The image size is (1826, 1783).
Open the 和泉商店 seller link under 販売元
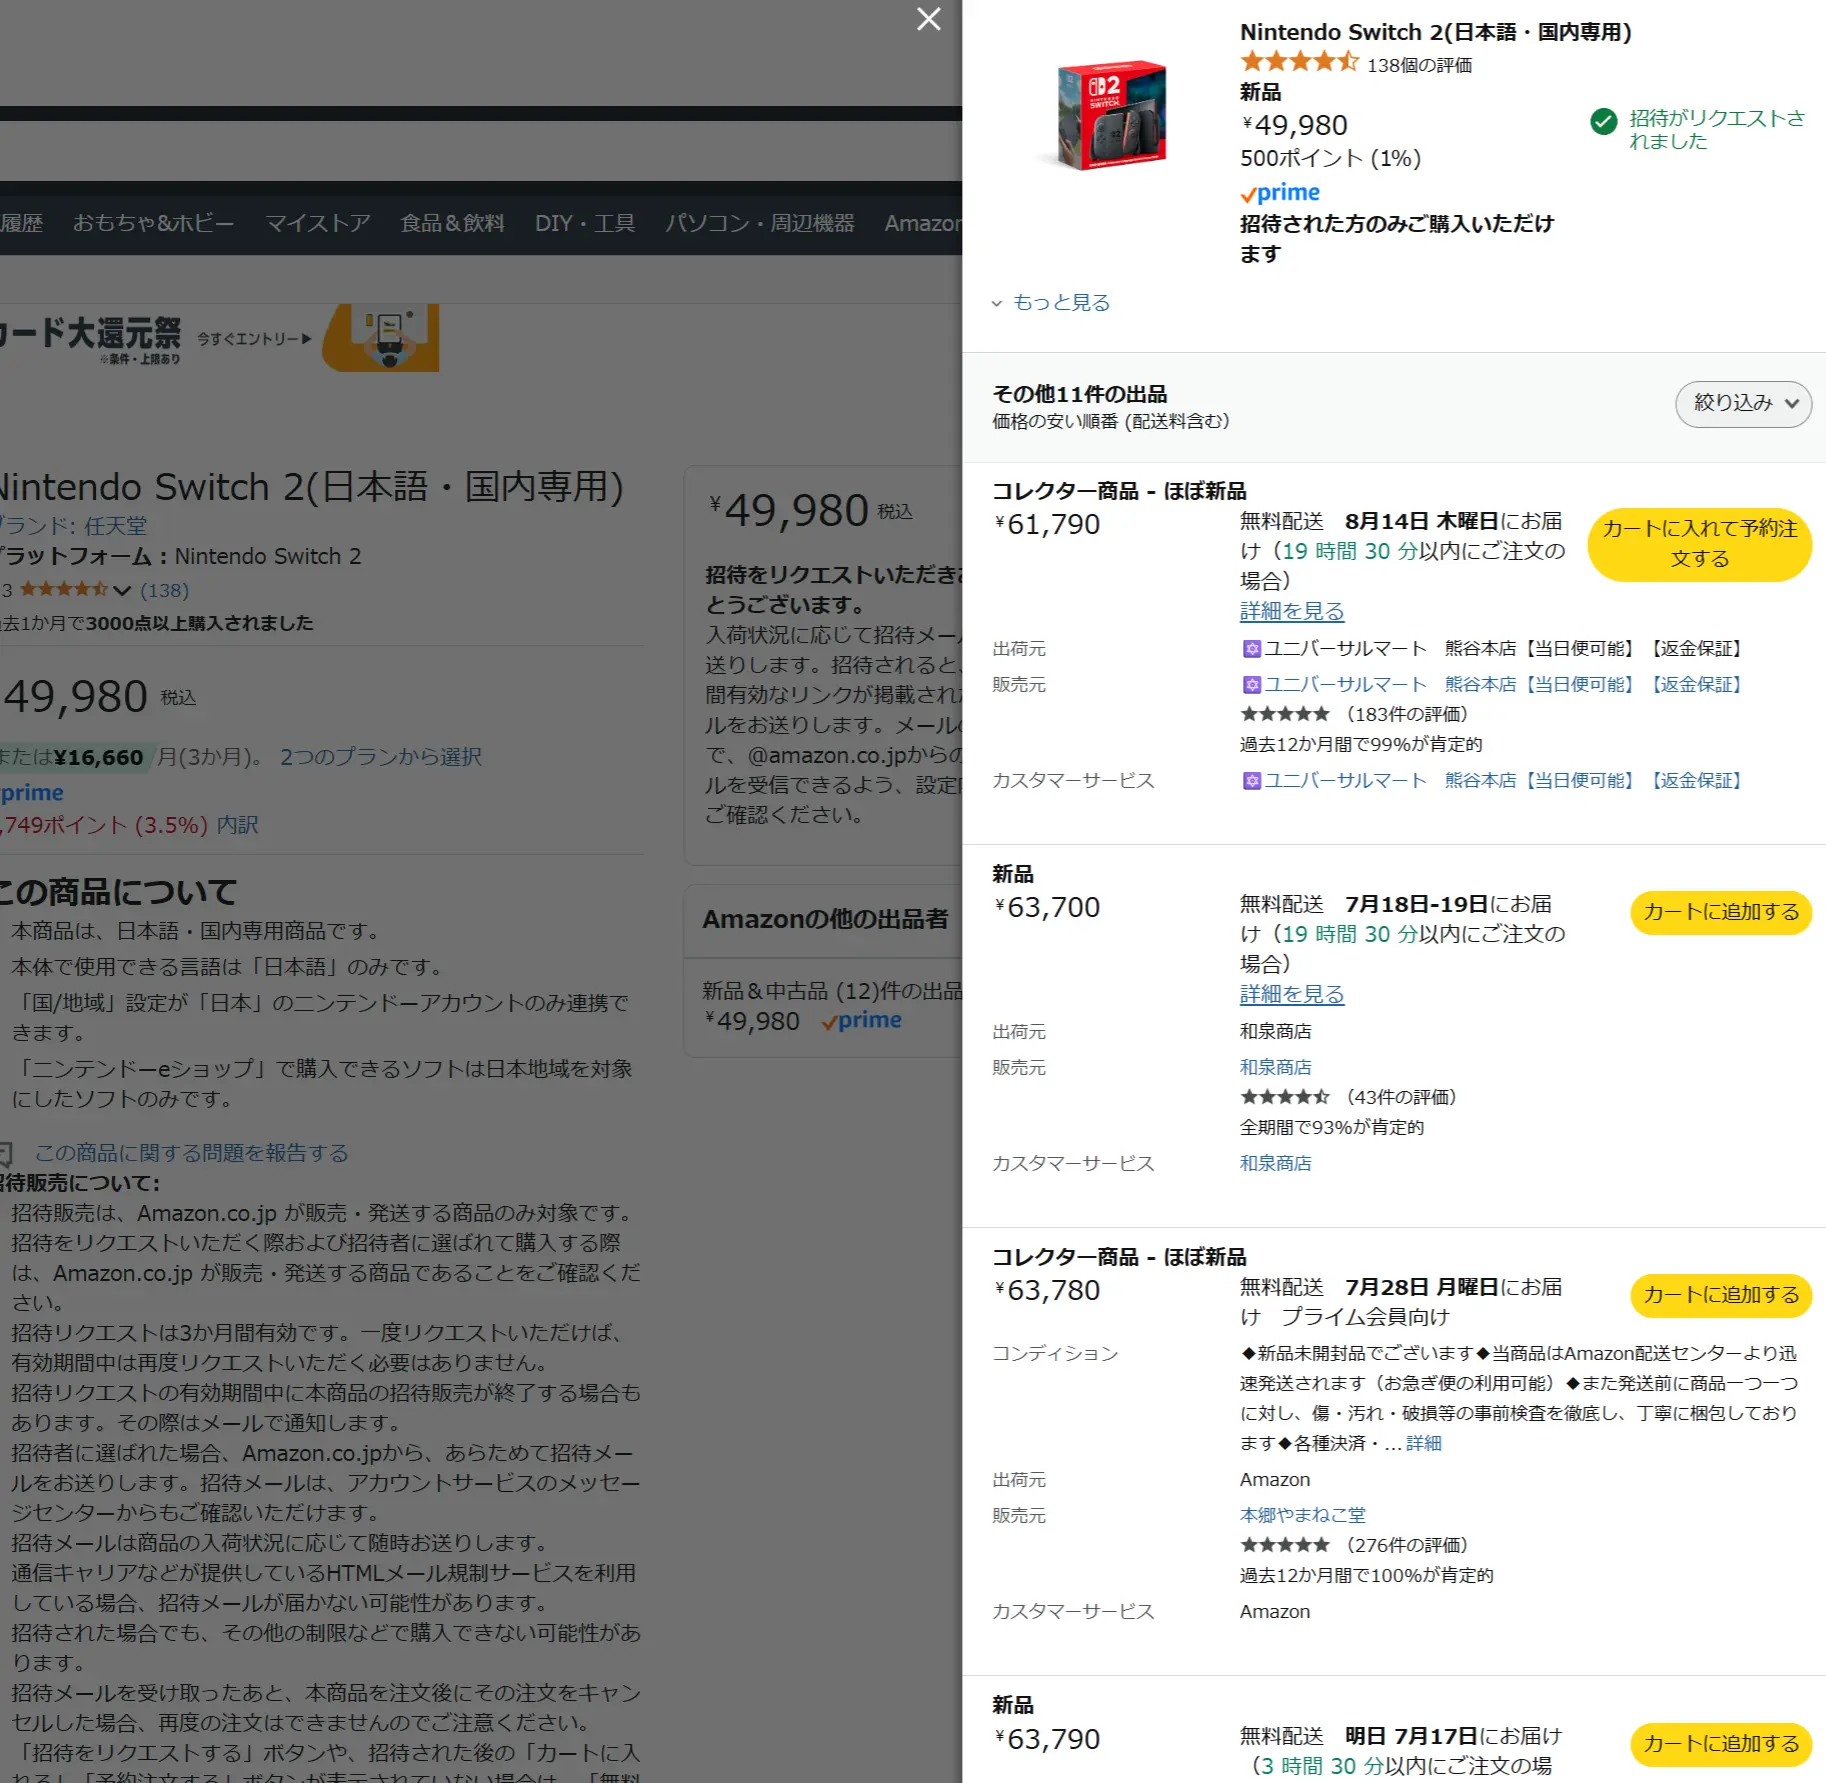pos(1275,1067)
